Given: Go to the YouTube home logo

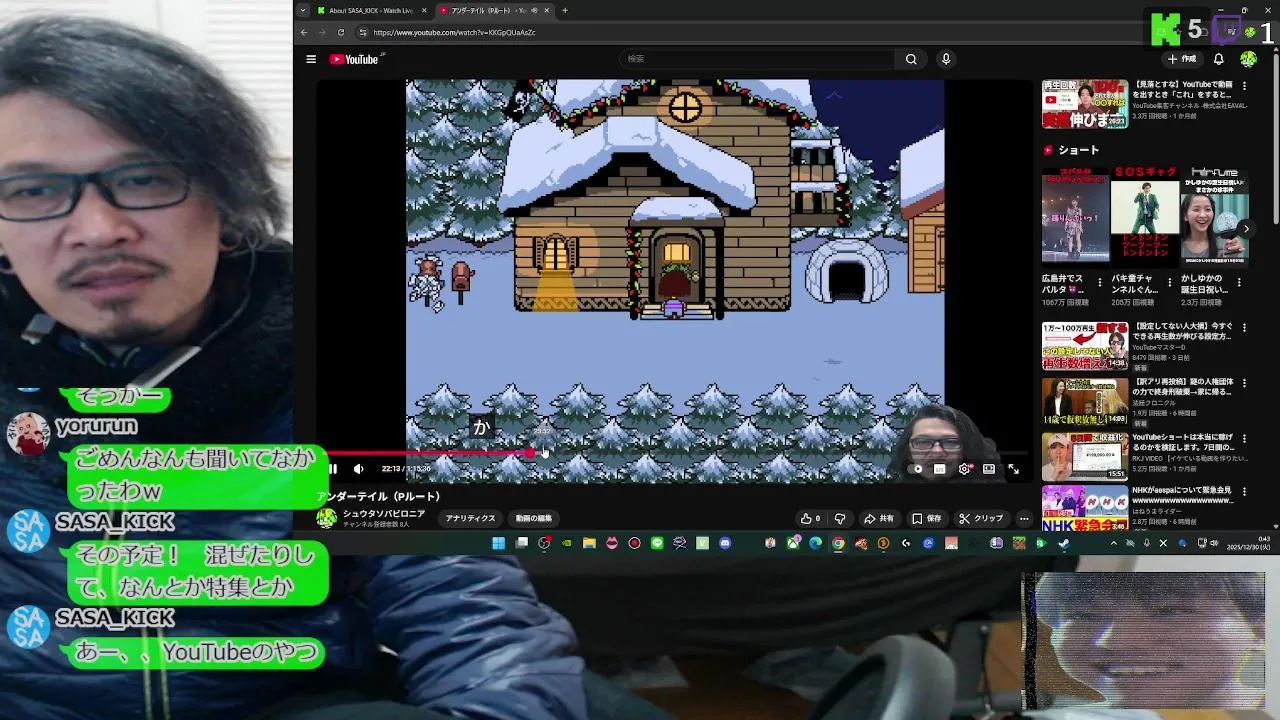Looking at the screenshot, I should 354,60.
